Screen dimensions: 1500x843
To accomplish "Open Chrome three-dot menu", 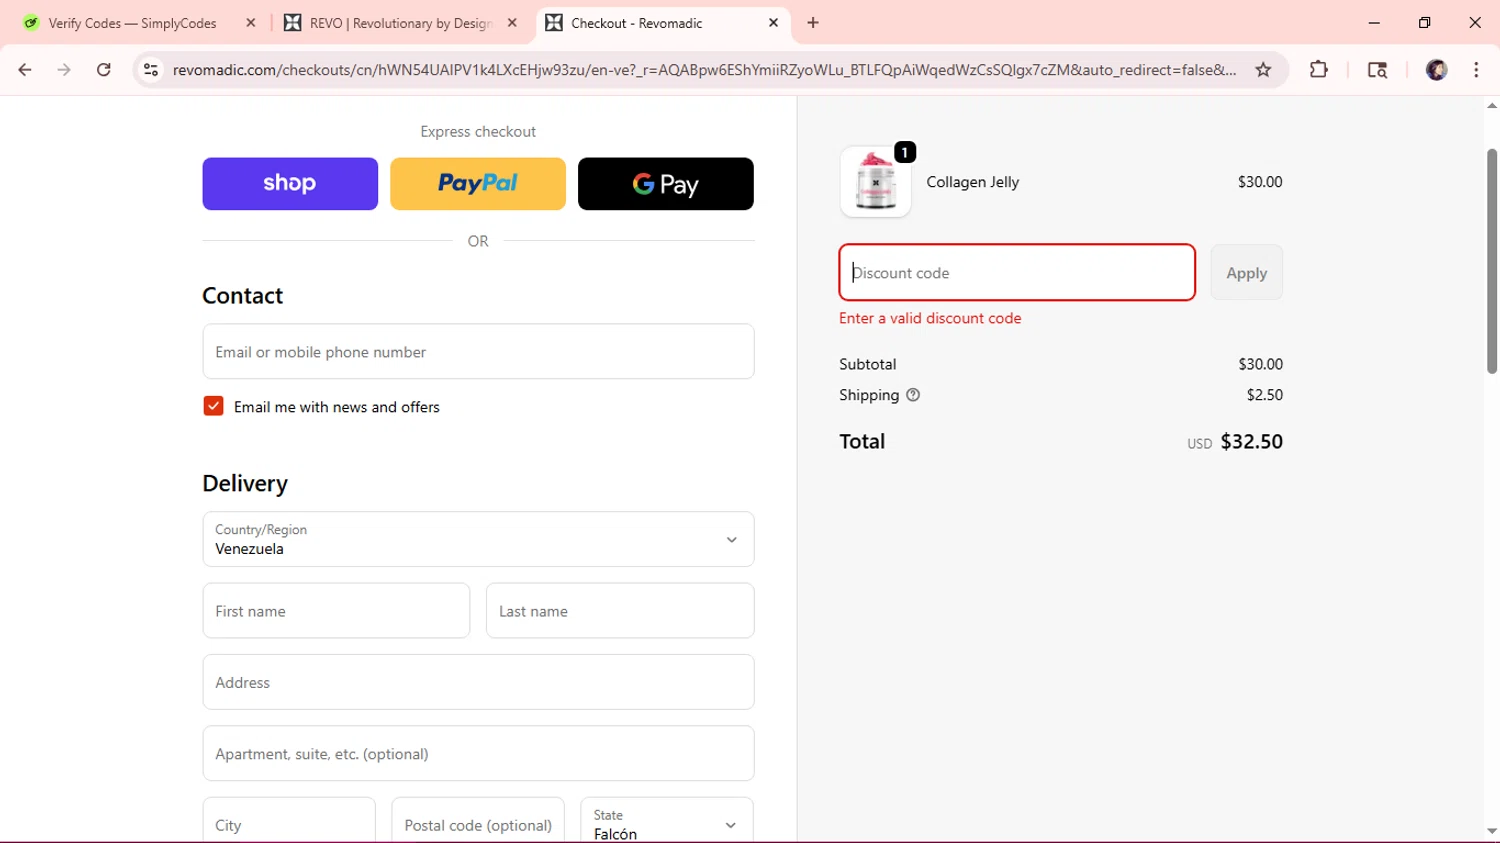I will 1476,70.
